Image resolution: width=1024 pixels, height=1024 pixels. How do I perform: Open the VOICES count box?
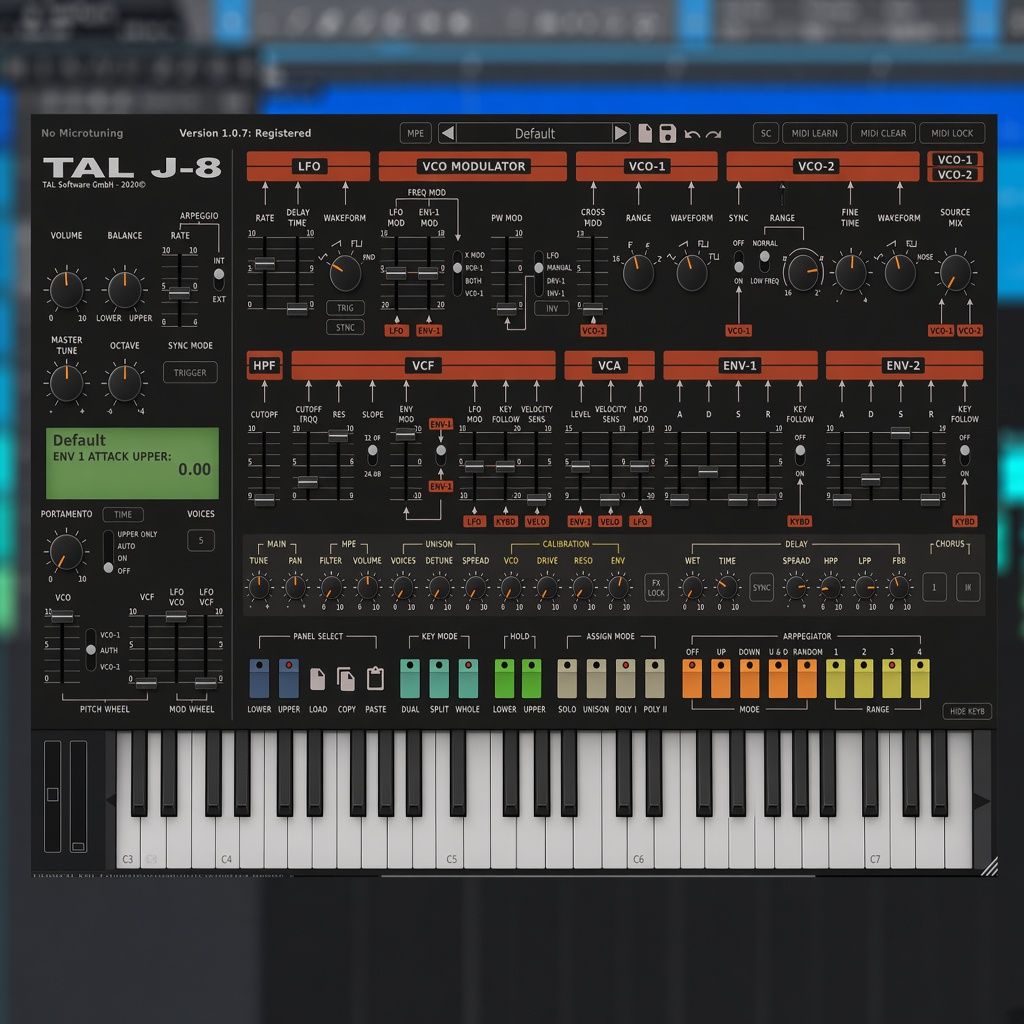pyautogui.click(x=201, y=541)
